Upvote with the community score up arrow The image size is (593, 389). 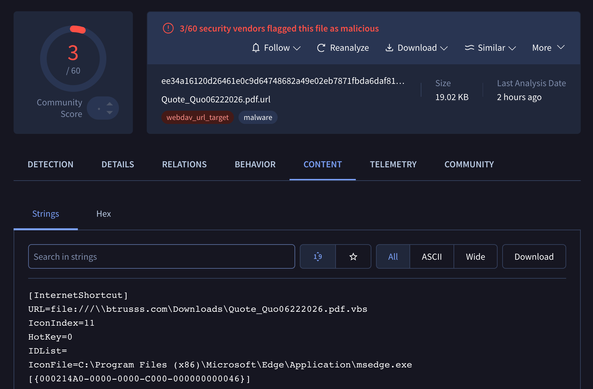pos(110,104)
